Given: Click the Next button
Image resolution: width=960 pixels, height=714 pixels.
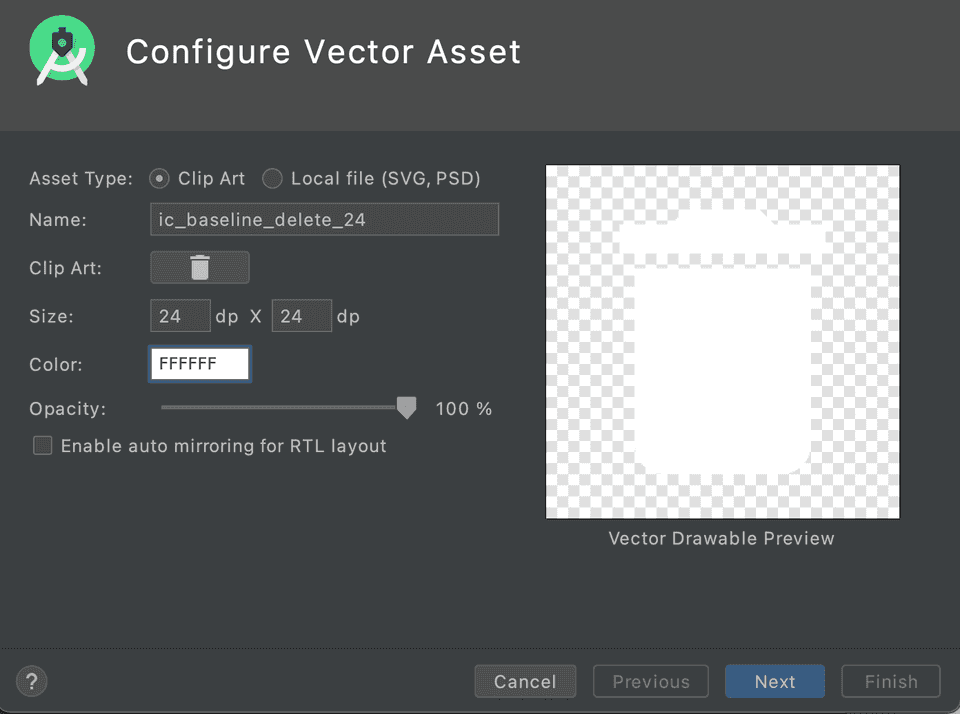Looking at the screenshot, I should [x=774, y=681].
